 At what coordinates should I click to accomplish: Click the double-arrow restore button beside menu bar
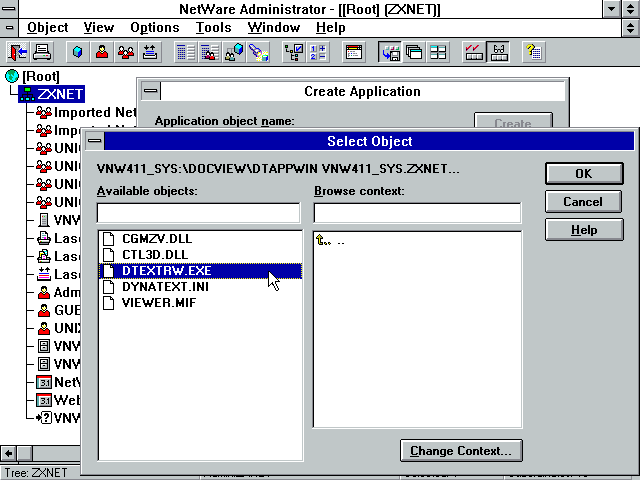point(631,28)
